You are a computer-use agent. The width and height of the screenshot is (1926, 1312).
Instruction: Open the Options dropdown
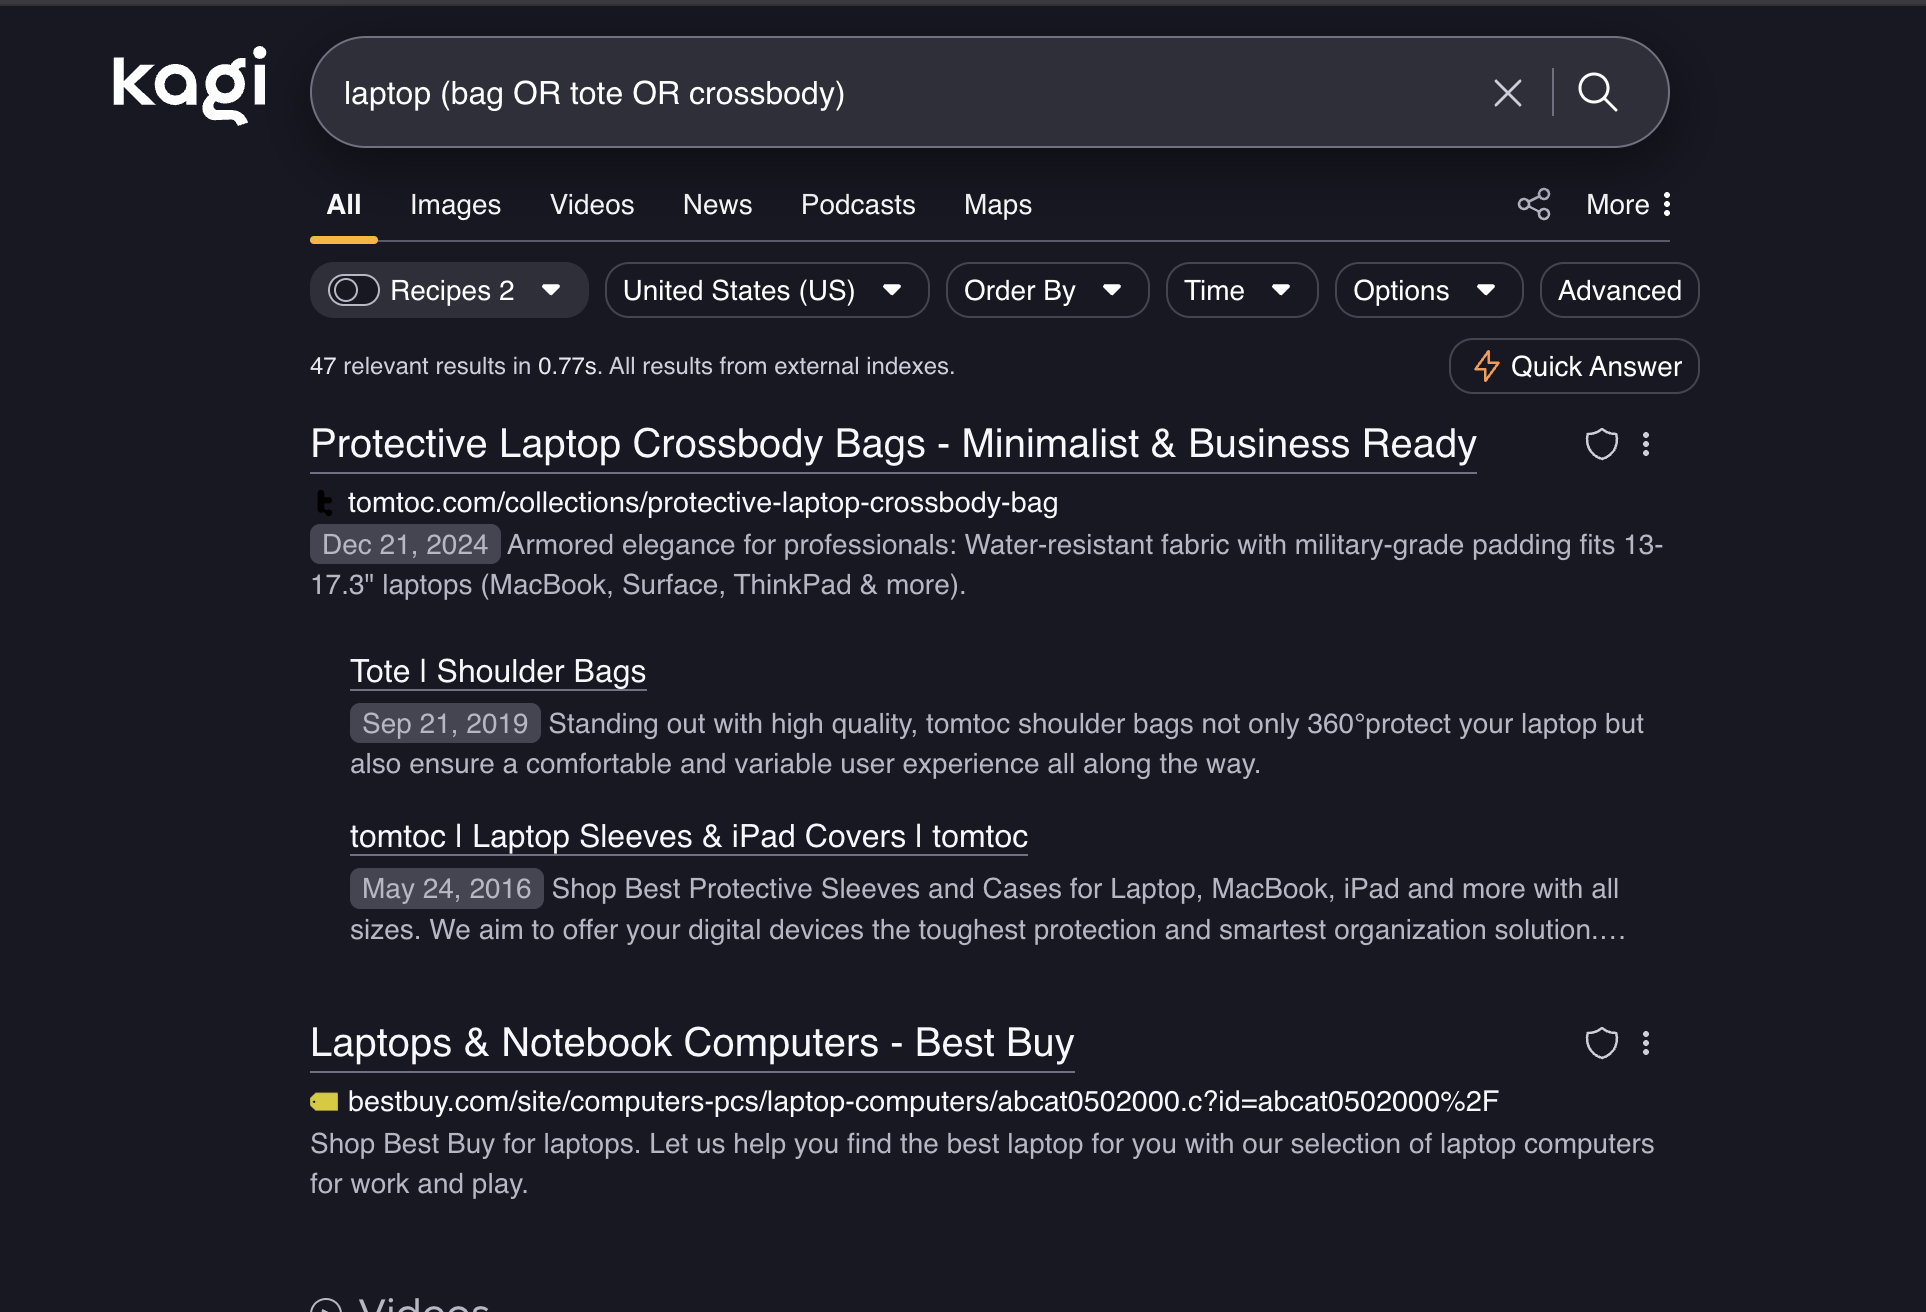1427,290
